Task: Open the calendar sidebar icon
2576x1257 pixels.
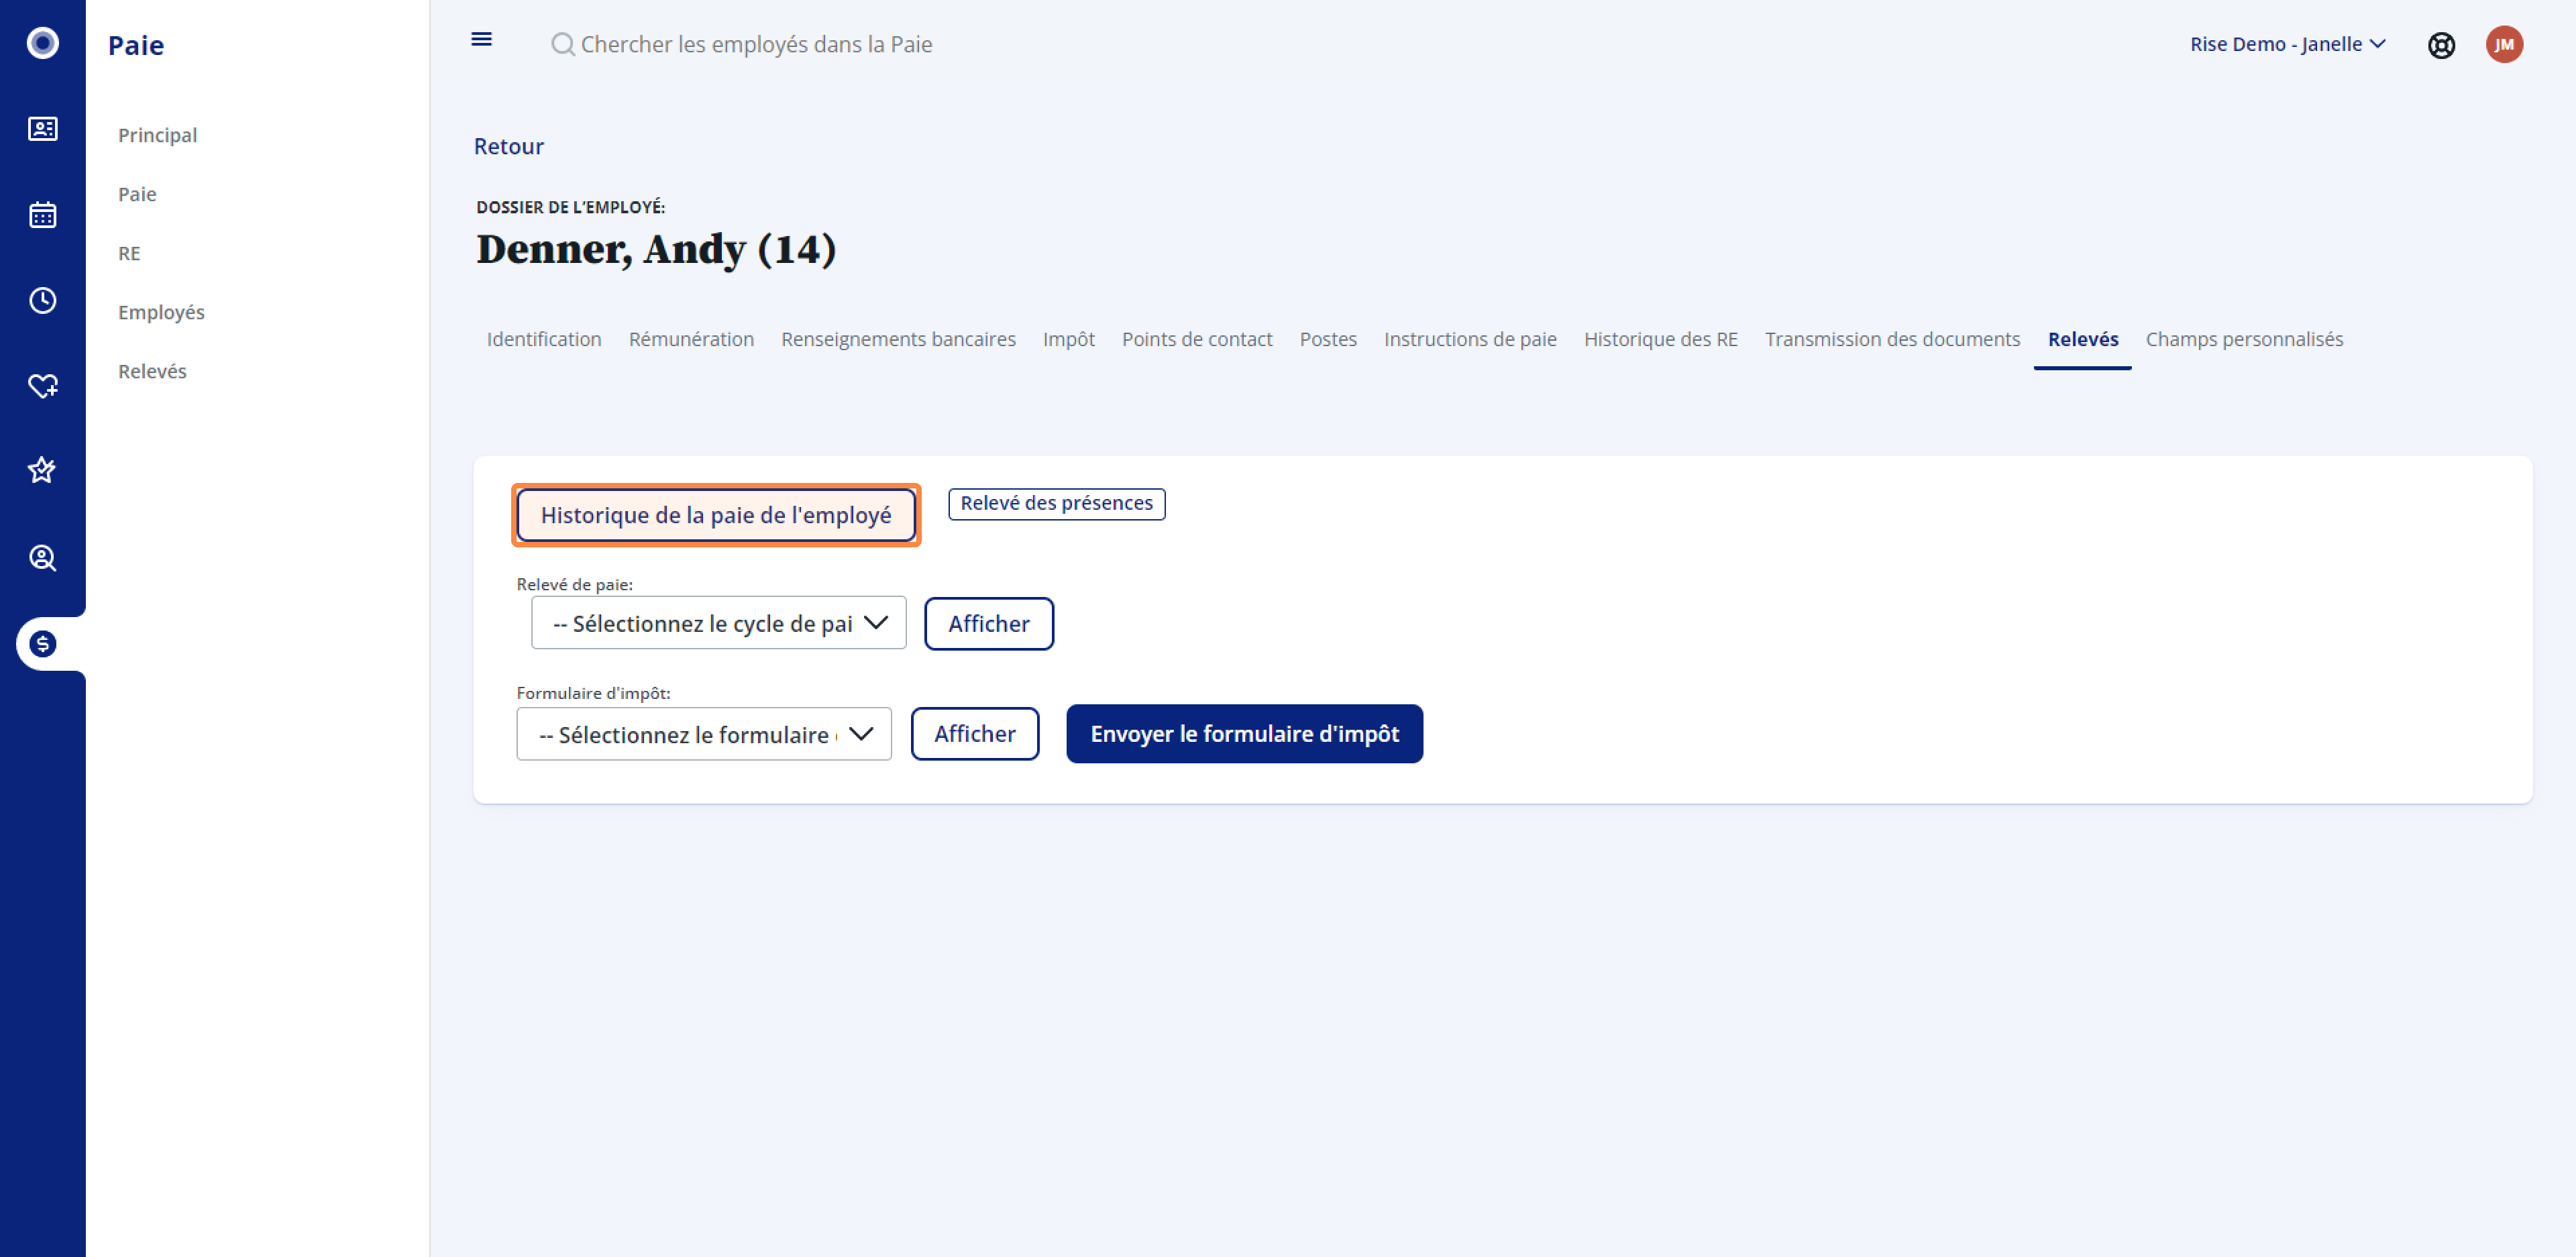Action: click(x=42, y=215)
